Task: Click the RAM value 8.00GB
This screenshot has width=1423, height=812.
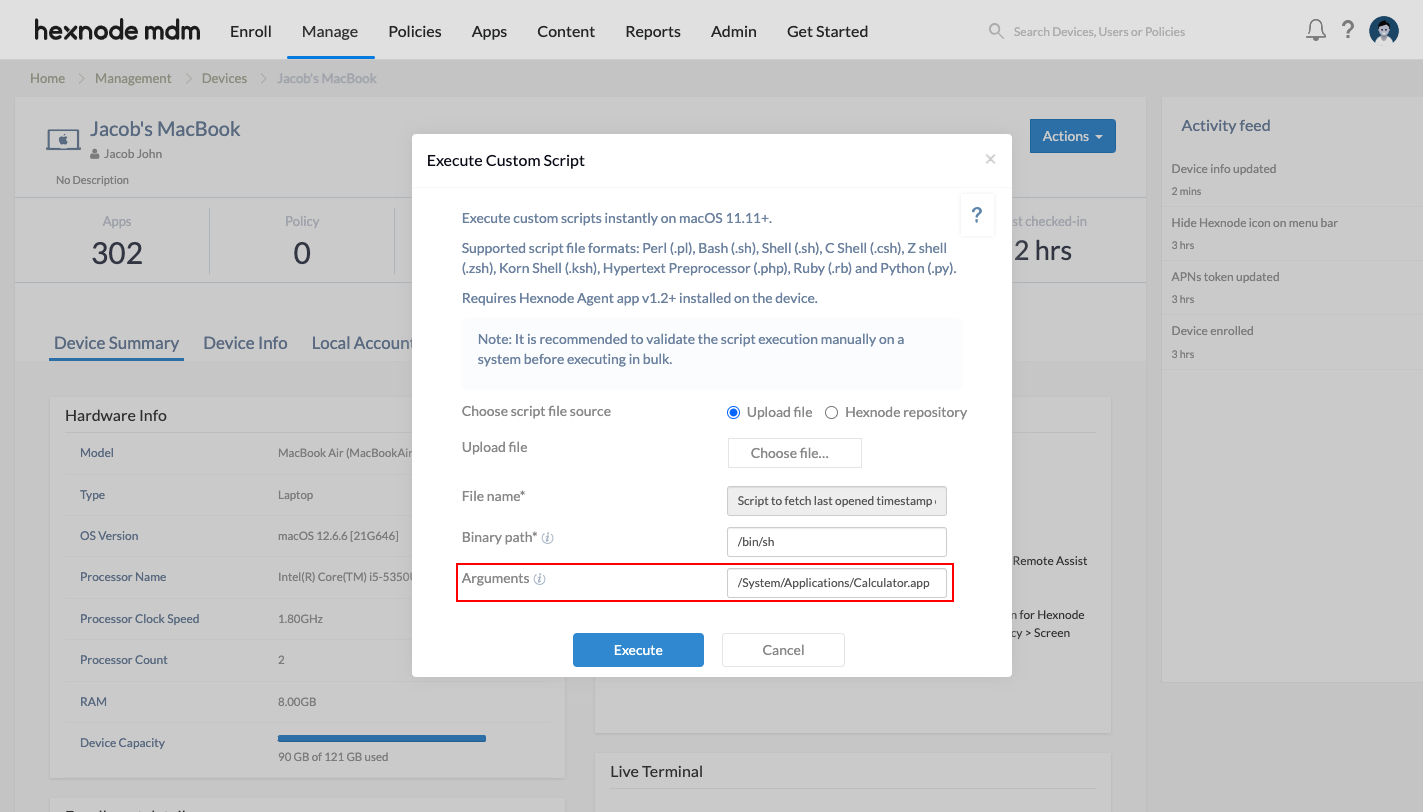Action: (297, 702)
